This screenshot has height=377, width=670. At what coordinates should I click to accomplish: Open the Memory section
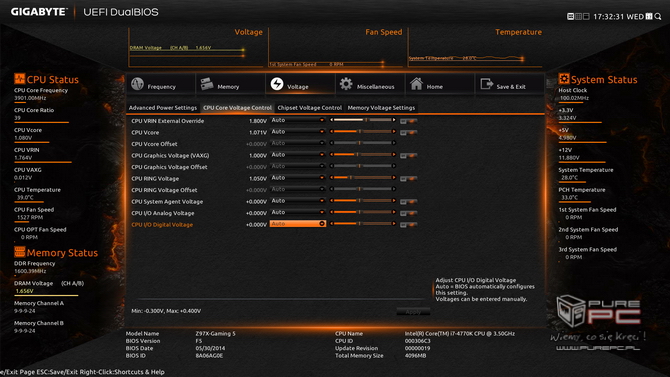pos(230,84)
